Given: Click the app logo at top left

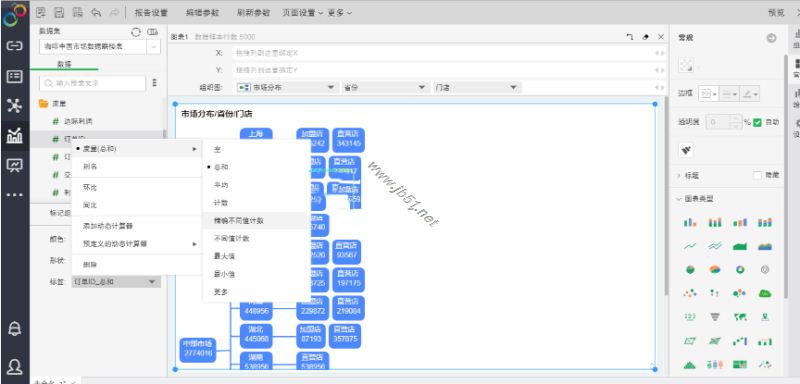Looking at the screenshot, I should point(14,15).
